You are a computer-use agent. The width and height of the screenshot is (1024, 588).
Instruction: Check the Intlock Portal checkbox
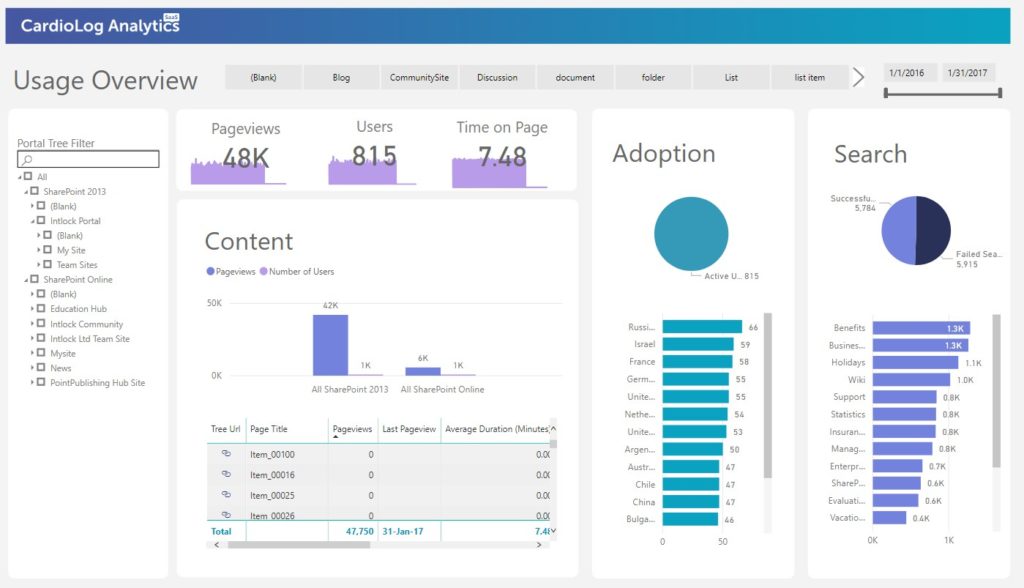tap(40, 220)
